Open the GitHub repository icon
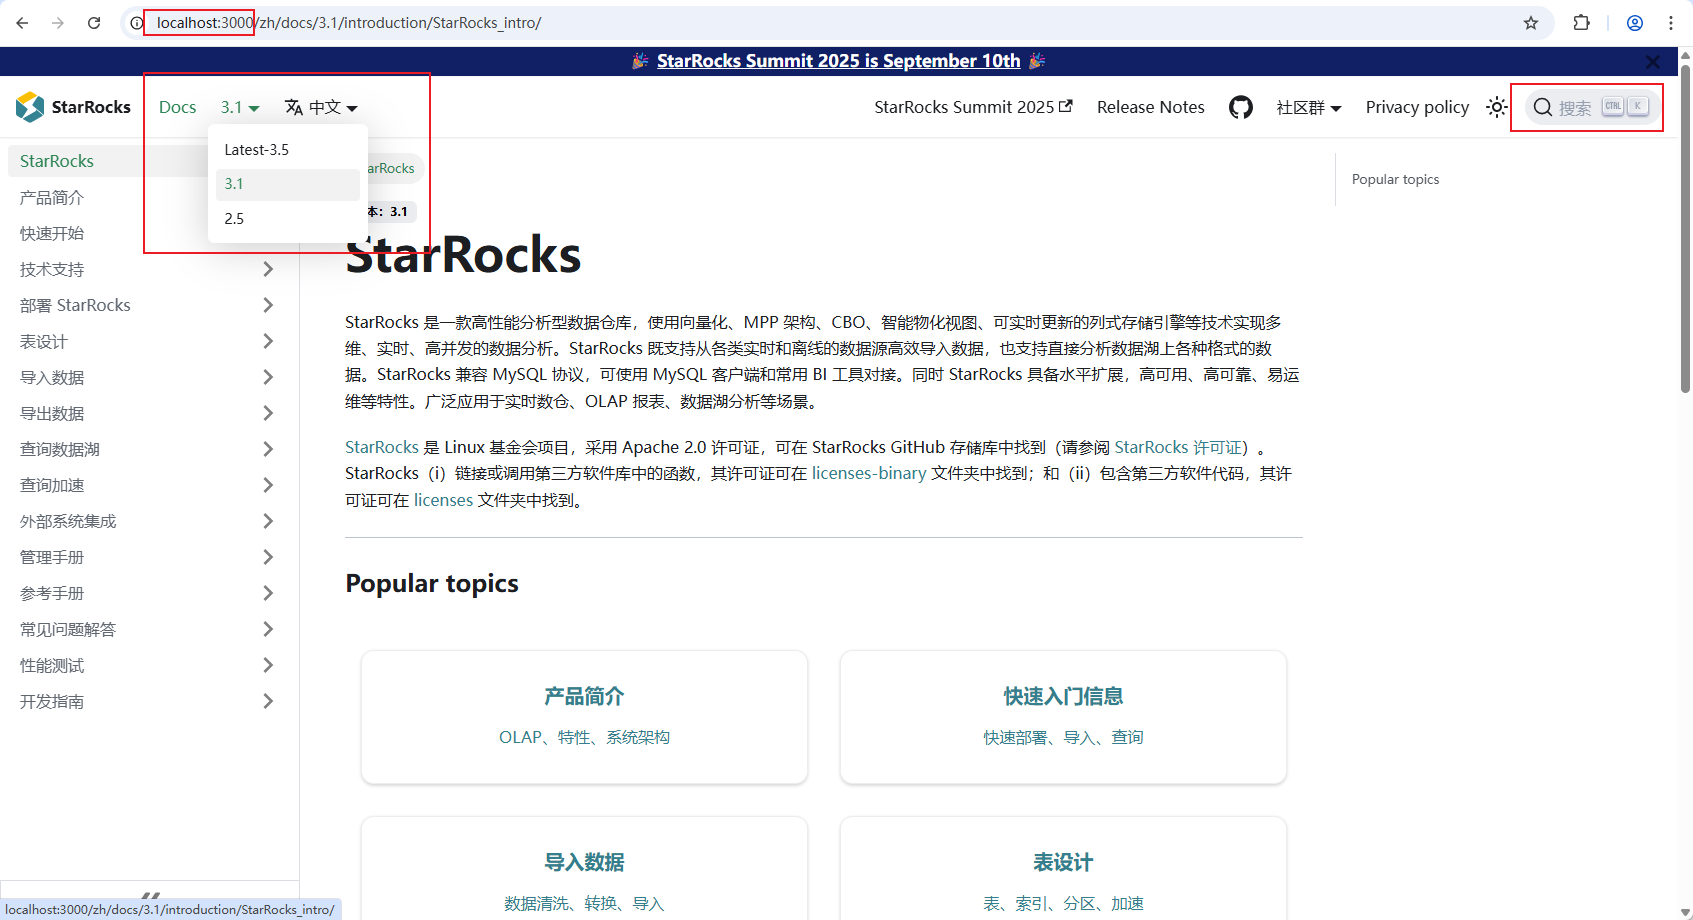This screenshot has height=920, width=1693. pos(1241,107)
